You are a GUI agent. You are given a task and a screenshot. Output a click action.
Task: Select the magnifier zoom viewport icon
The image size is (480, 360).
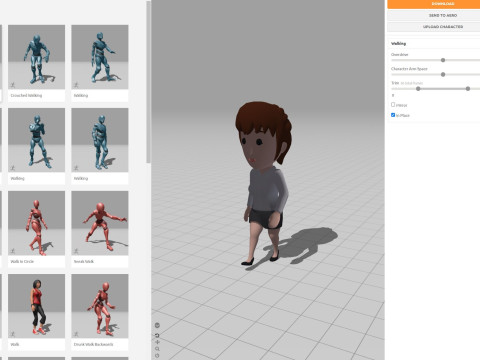(x=157, y=349)
